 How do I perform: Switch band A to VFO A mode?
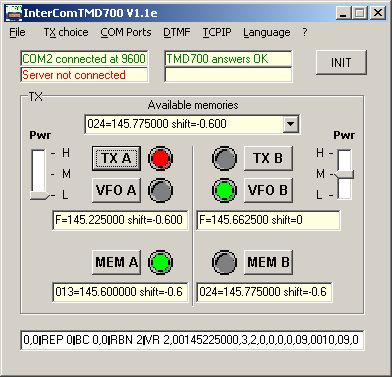pos(116,190)
